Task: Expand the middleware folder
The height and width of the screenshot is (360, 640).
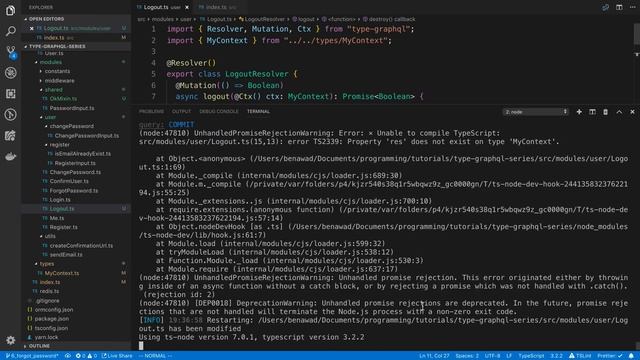Action: 60,80
